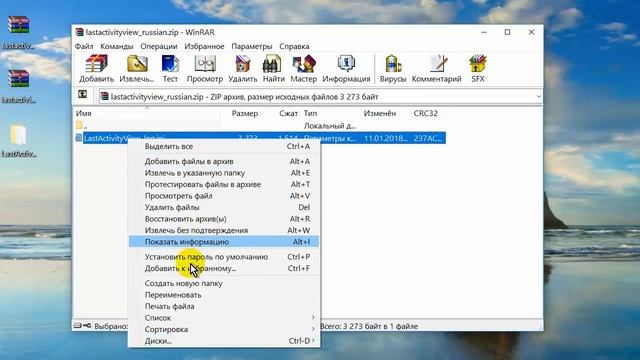
Task: Click the Удалить toolbar icon
Action: point(242,69)
